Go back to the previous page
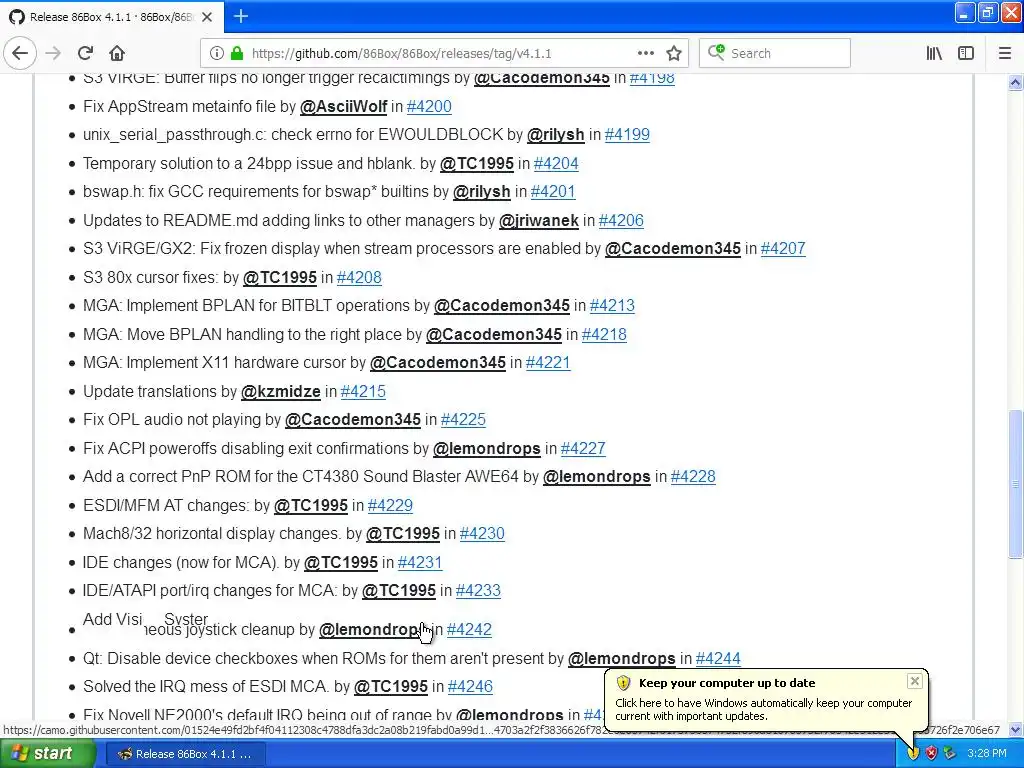 (x=20, y=53)
